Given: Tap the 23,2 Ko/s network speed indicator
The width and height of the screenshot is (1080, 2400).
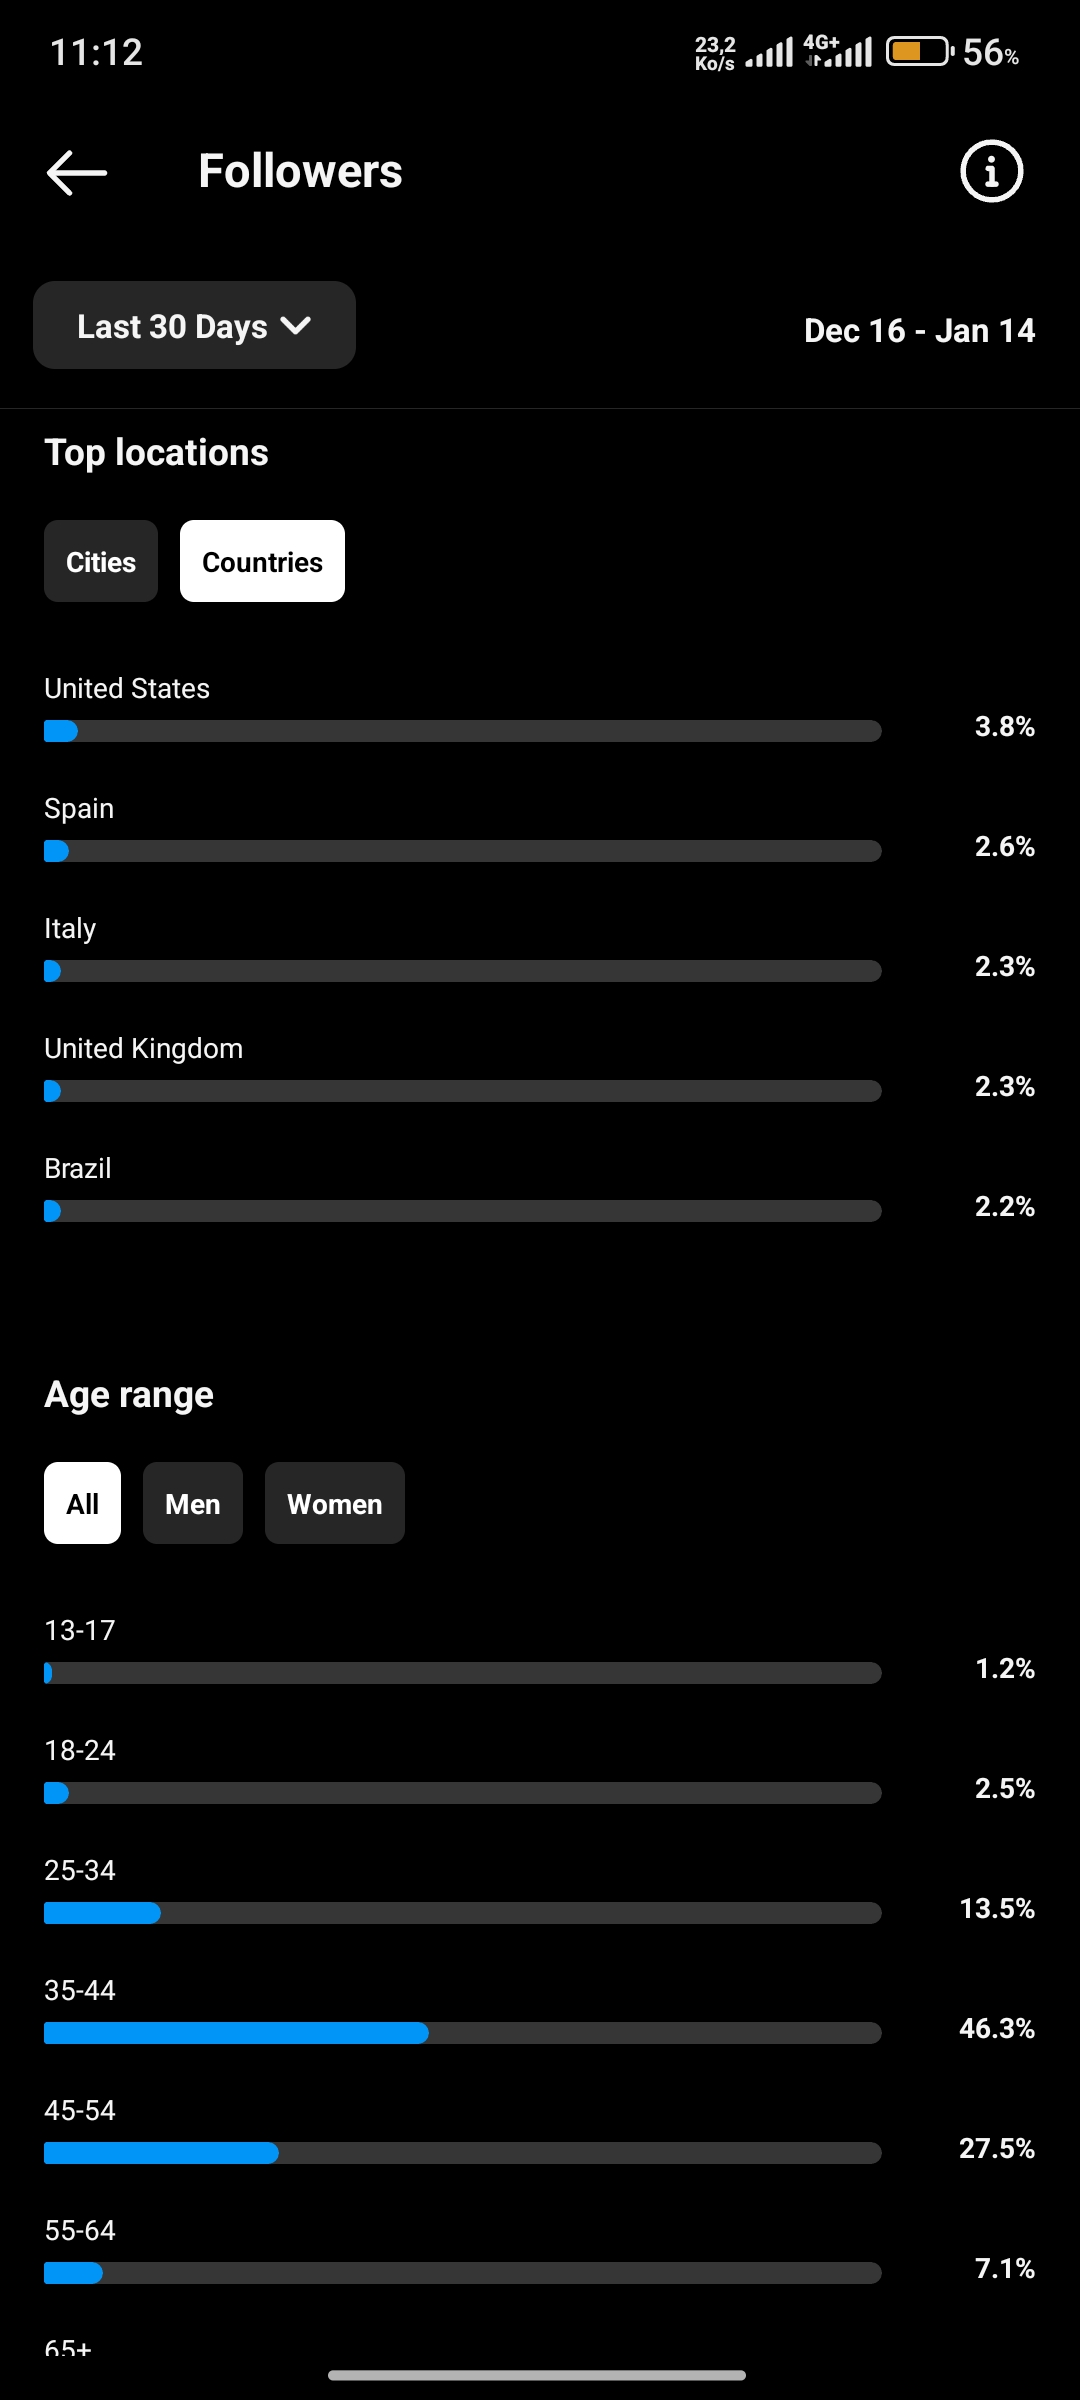Looking at the screenshot, I should (715, 53).
